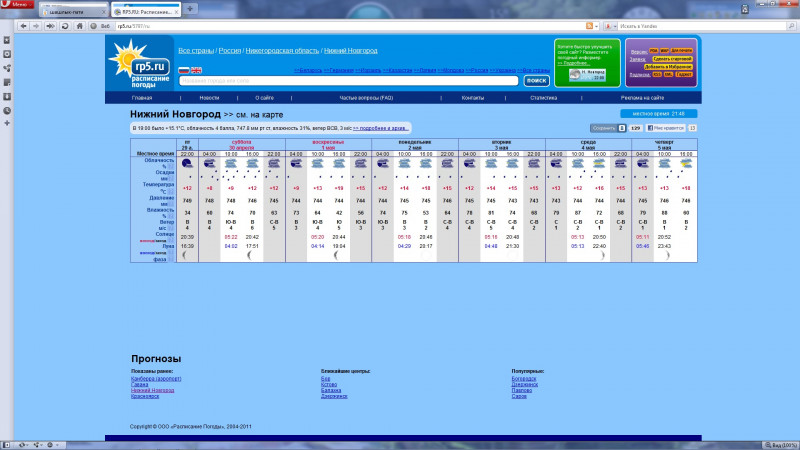Click the Сделать стартовой button

pyautogui.click(x=670, y=59)
